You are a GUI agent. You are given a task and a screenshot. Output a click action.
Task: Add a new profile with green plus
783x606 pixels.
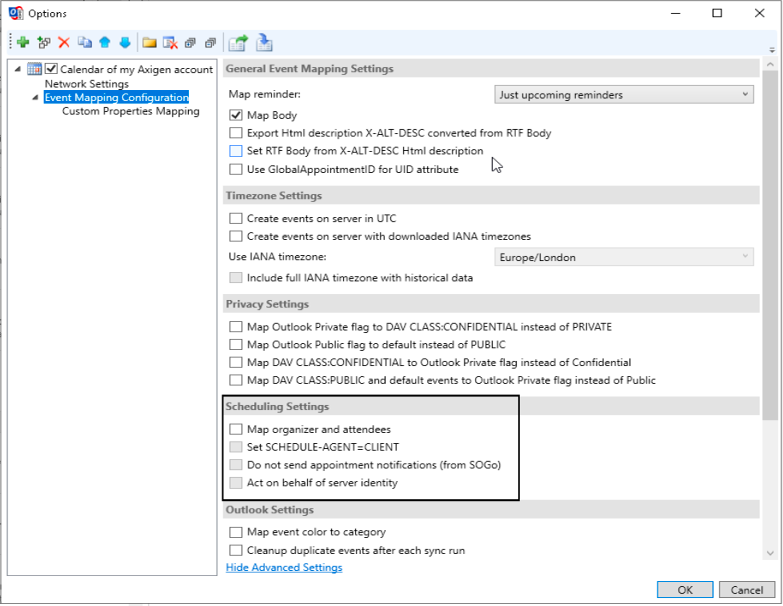(x=23, y=42)
